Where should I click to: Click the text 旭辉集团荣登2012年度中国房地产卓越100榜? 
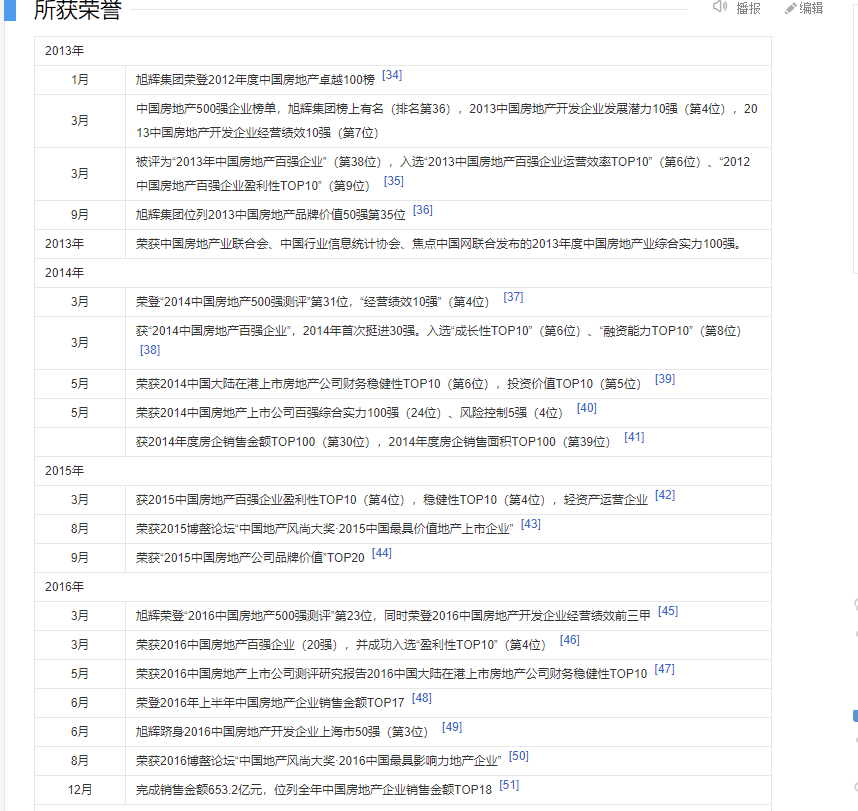pos(256,80)
